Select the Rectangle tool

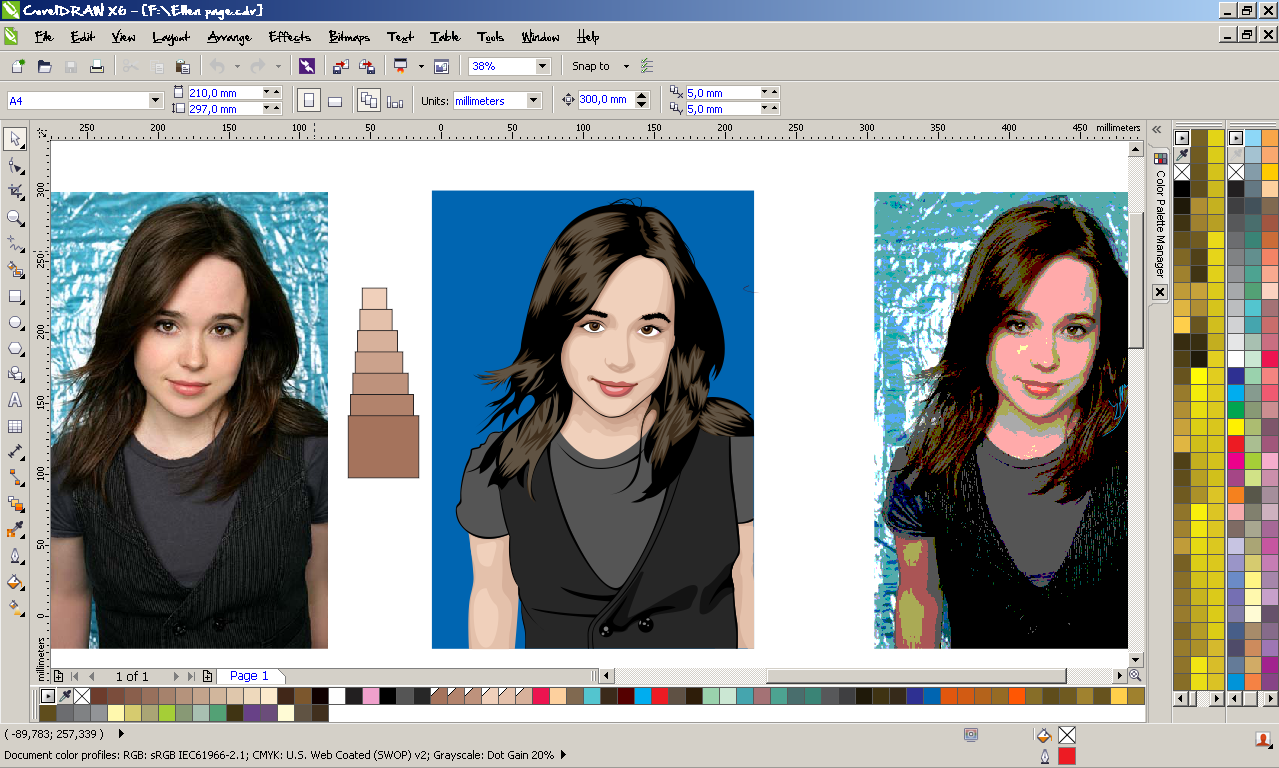15,297
